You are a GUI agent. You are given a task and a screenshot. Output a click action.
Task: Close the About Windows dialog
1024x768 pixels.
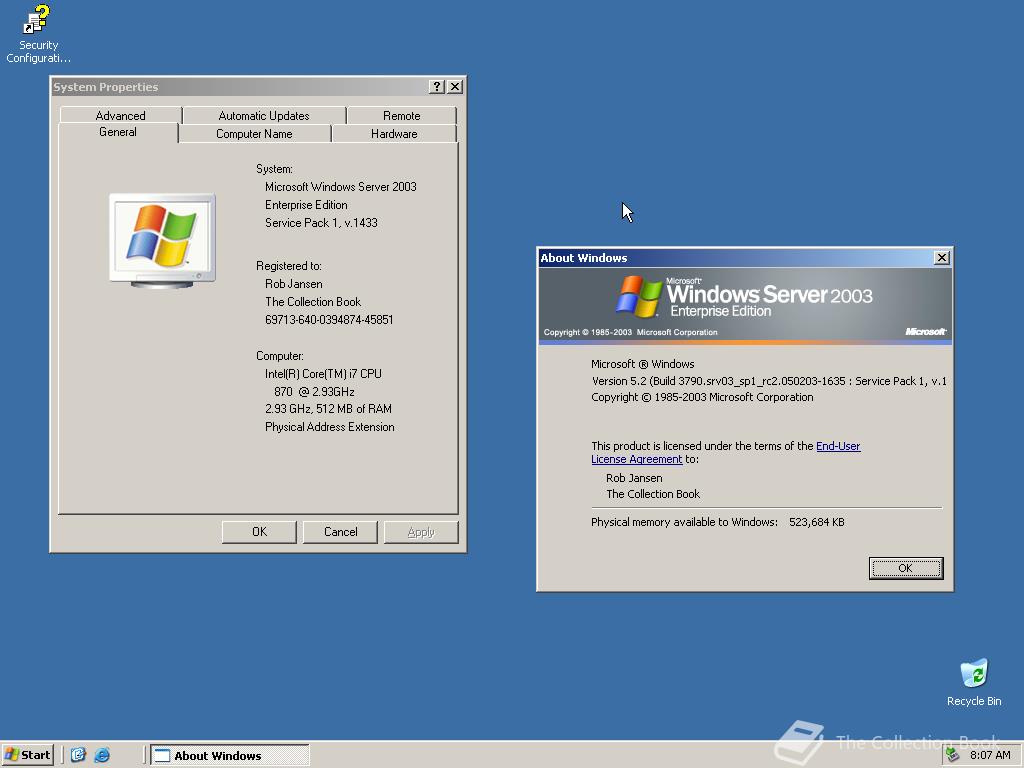[x=942, y=257]
